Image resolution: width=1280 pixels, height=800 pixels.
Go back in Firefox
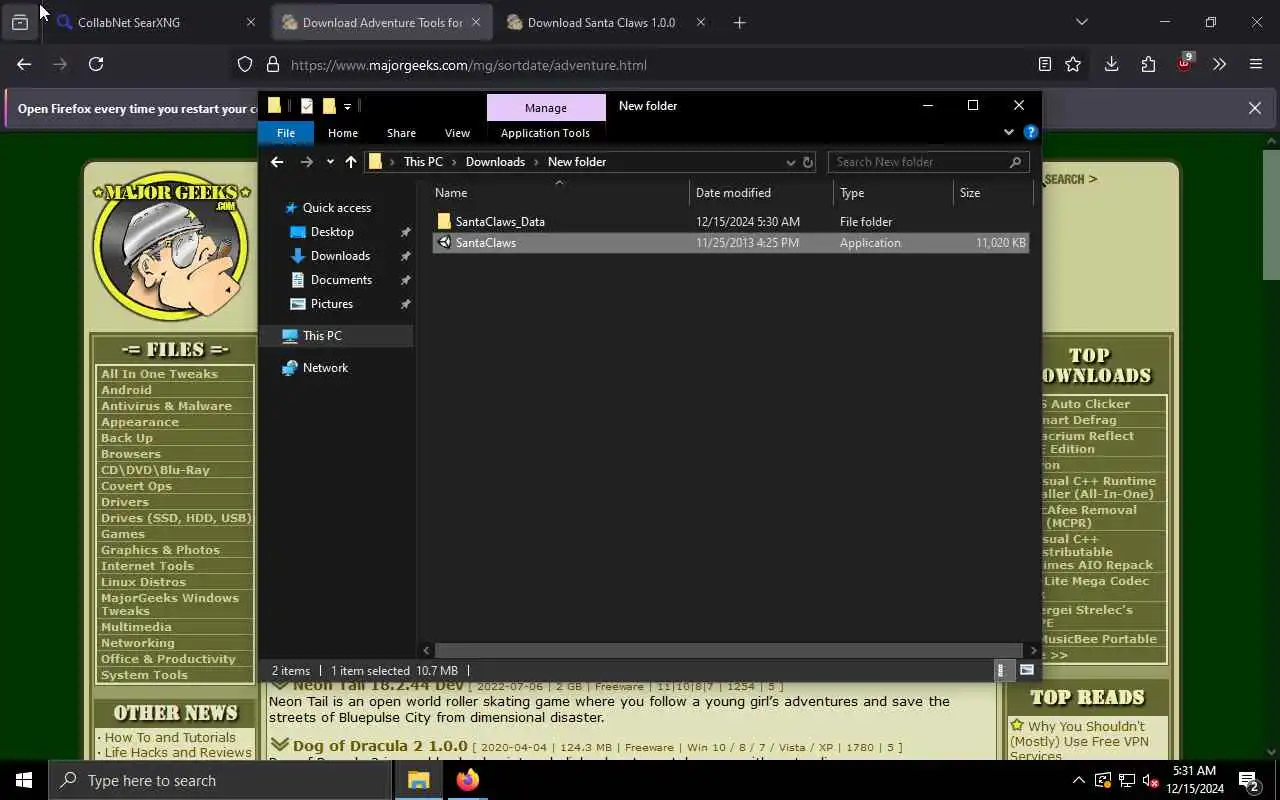tap(24, 64)
